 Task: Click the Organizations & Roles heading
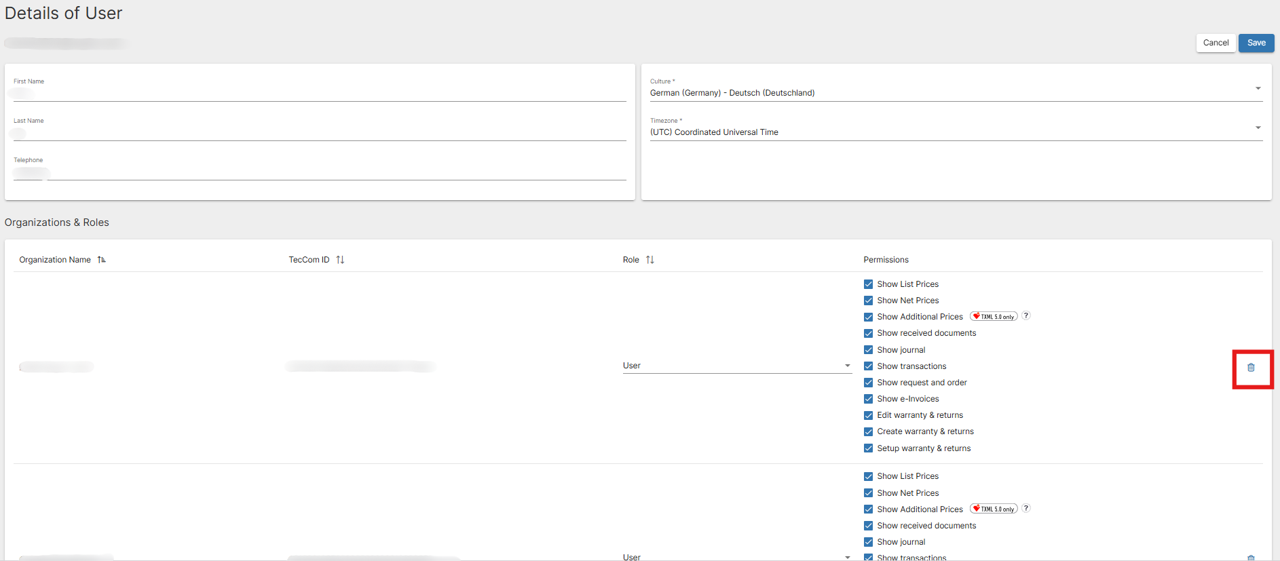(57, 222)
